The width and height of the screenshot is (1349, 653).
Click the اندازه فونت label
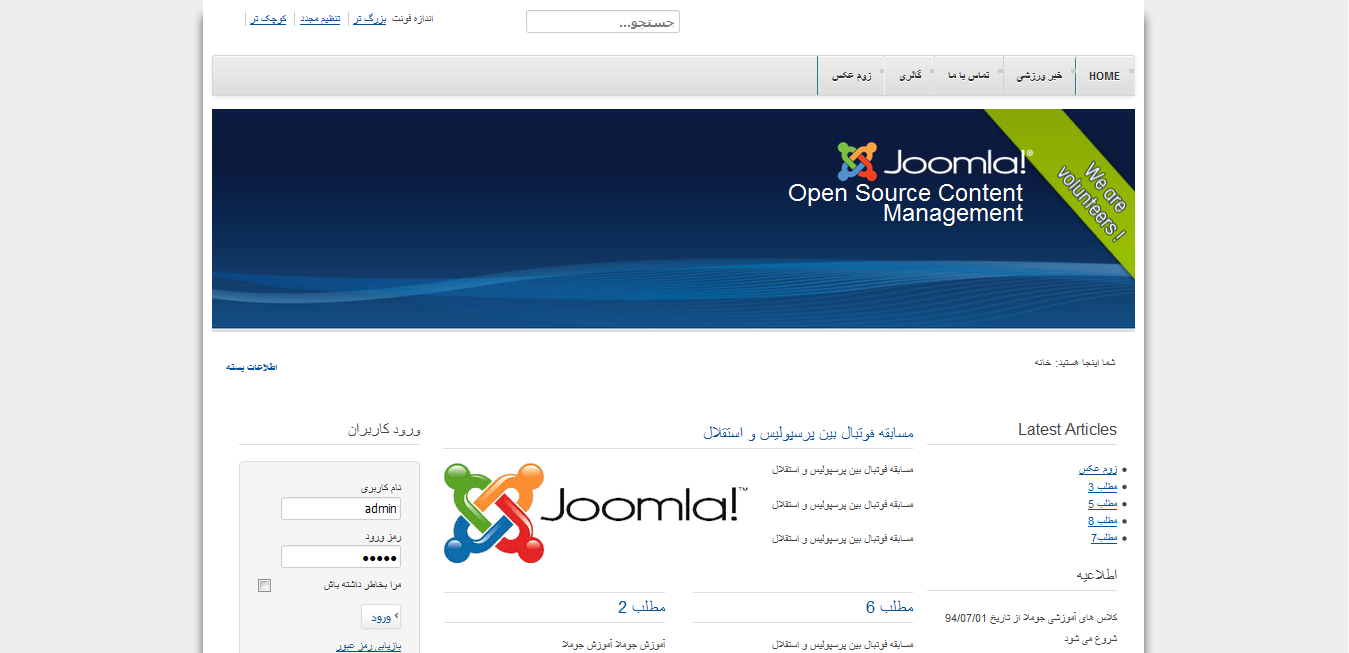413,19
